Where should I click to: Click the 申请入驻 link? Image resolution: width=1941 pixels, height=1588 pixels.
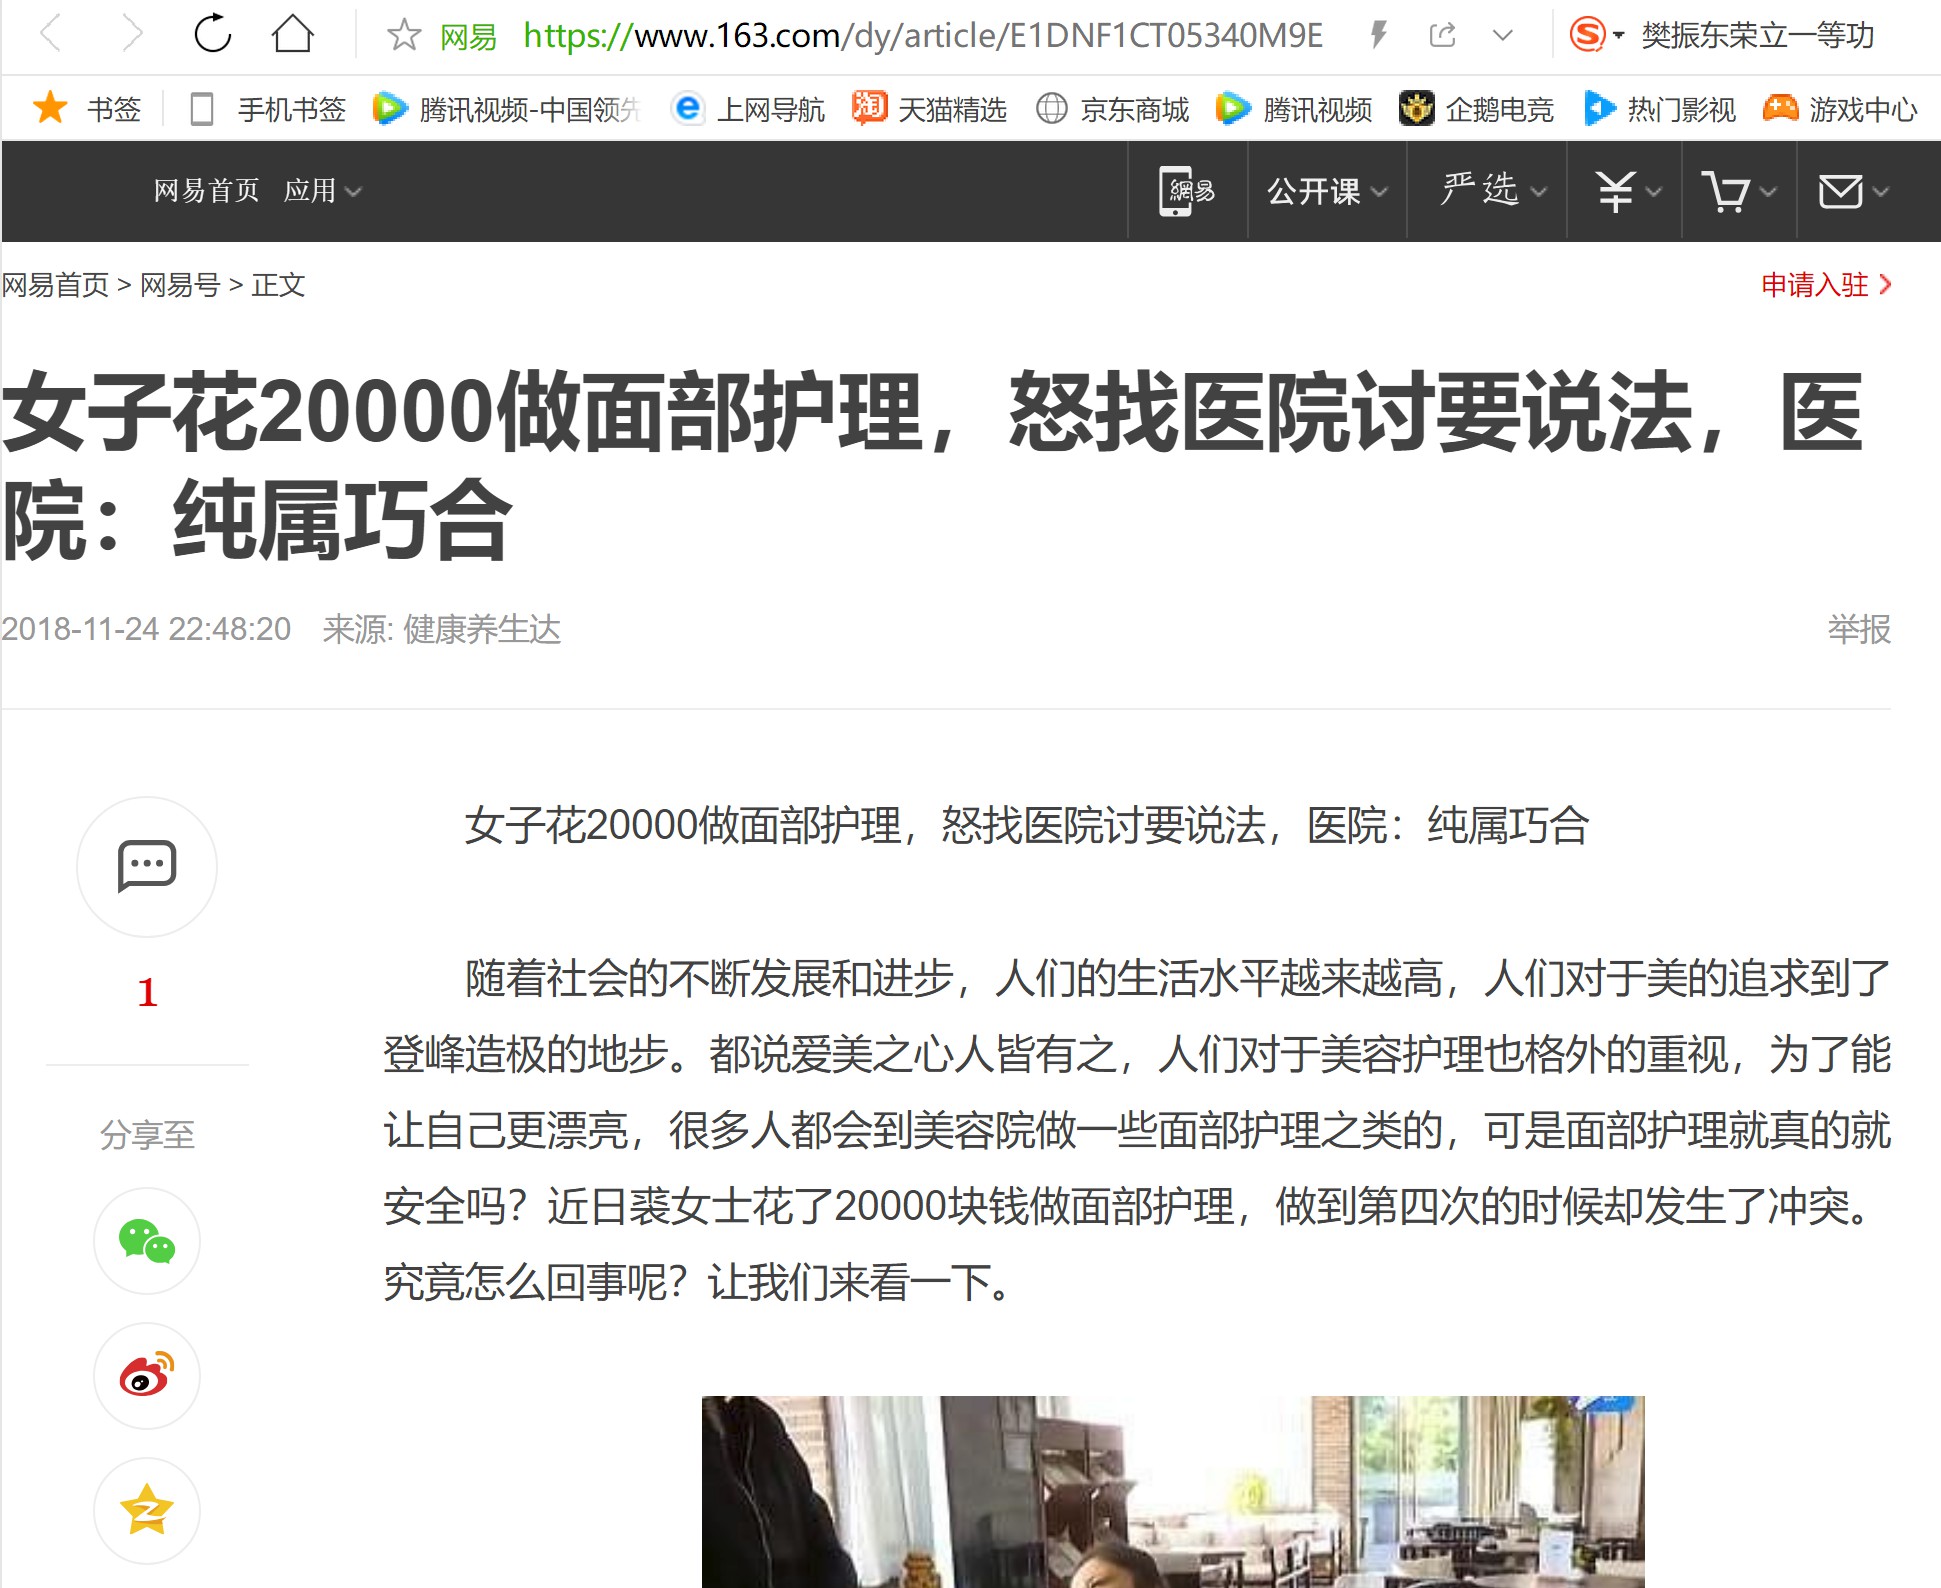pos(1826,285)
